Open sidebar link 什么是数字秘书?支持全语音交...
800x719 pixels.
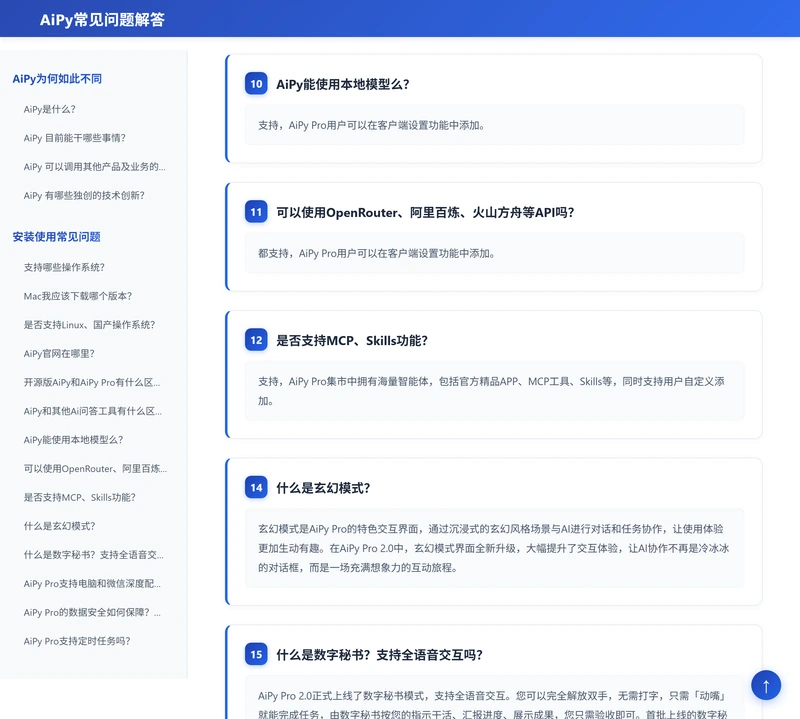click(x=94, y=555)
